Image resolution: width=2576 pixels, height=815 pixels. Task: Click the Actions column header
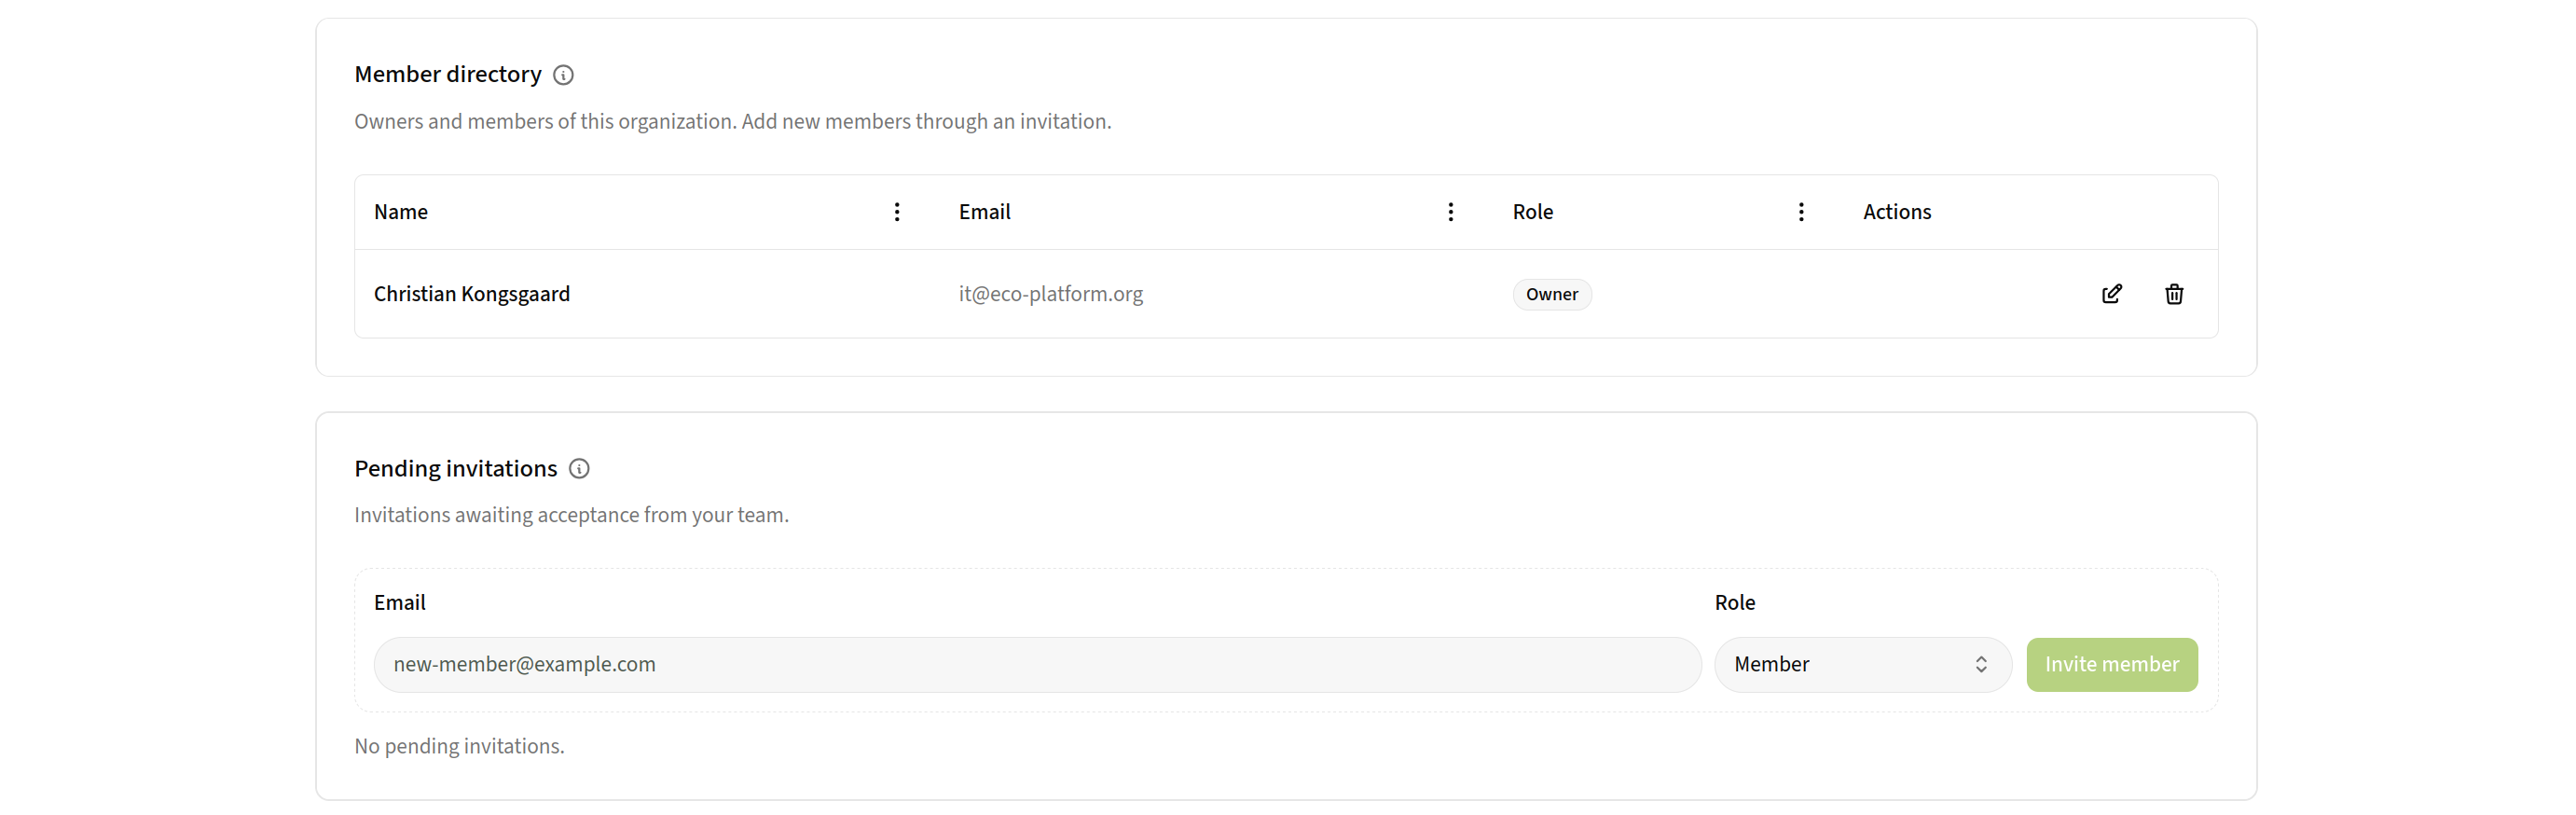tap(1896, 212)
